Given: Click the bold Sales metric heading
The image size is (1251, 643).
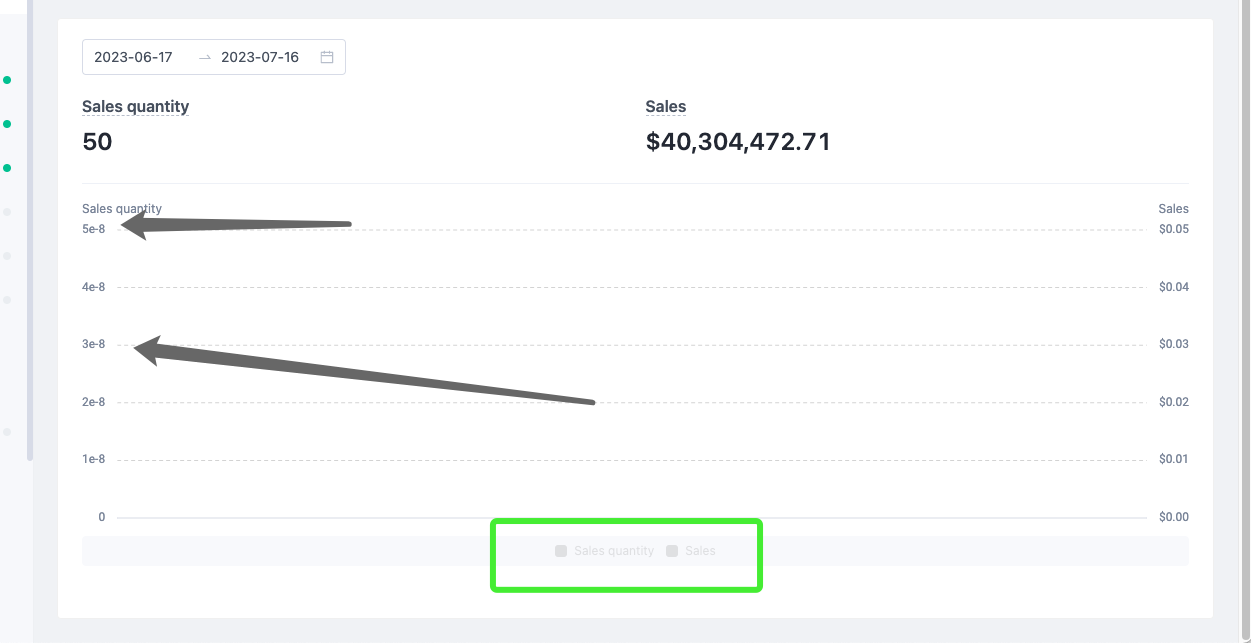Looking at the screenshot, I should [666, 106].
